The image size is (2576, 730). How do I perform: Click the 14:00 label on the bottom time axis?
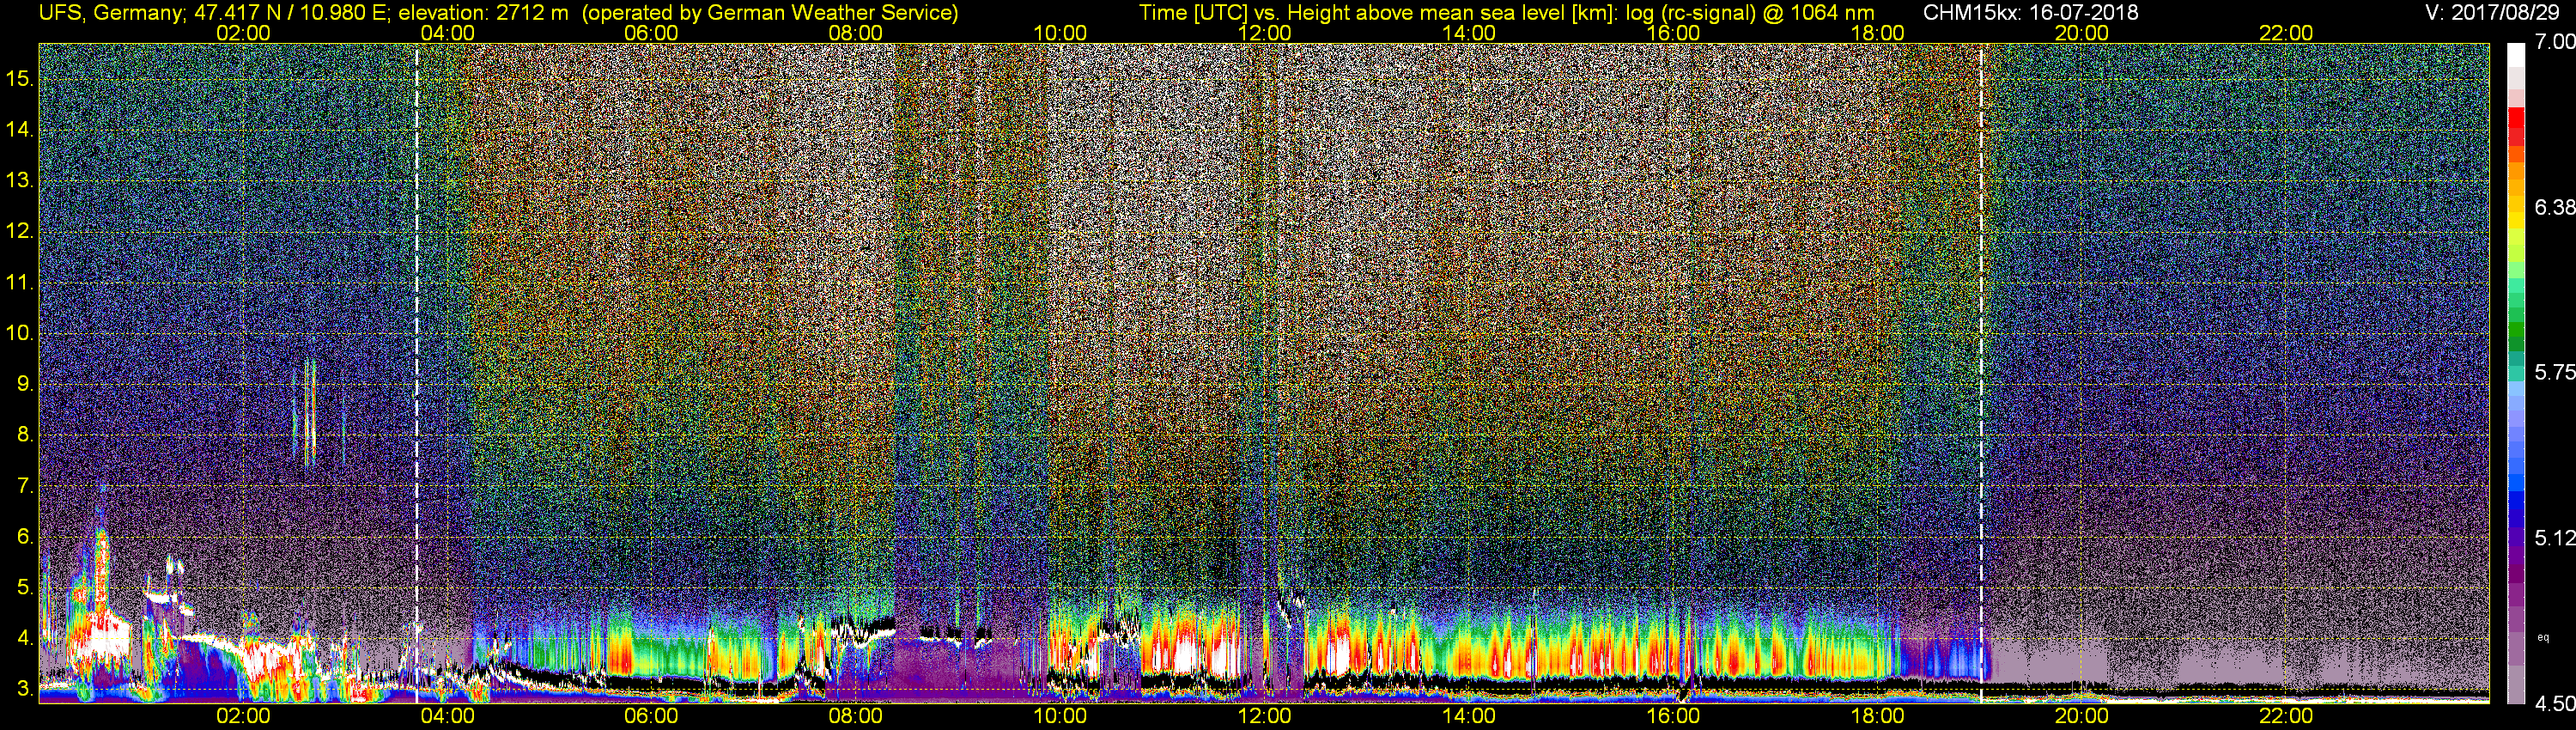[x=1469, y=716]
